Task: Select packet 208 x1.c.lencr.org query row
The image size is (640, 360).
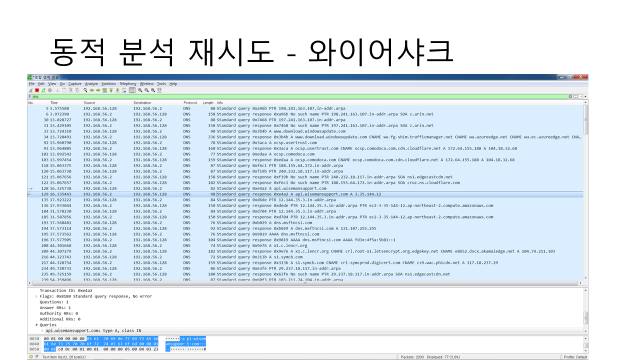Action: (305, 246)
